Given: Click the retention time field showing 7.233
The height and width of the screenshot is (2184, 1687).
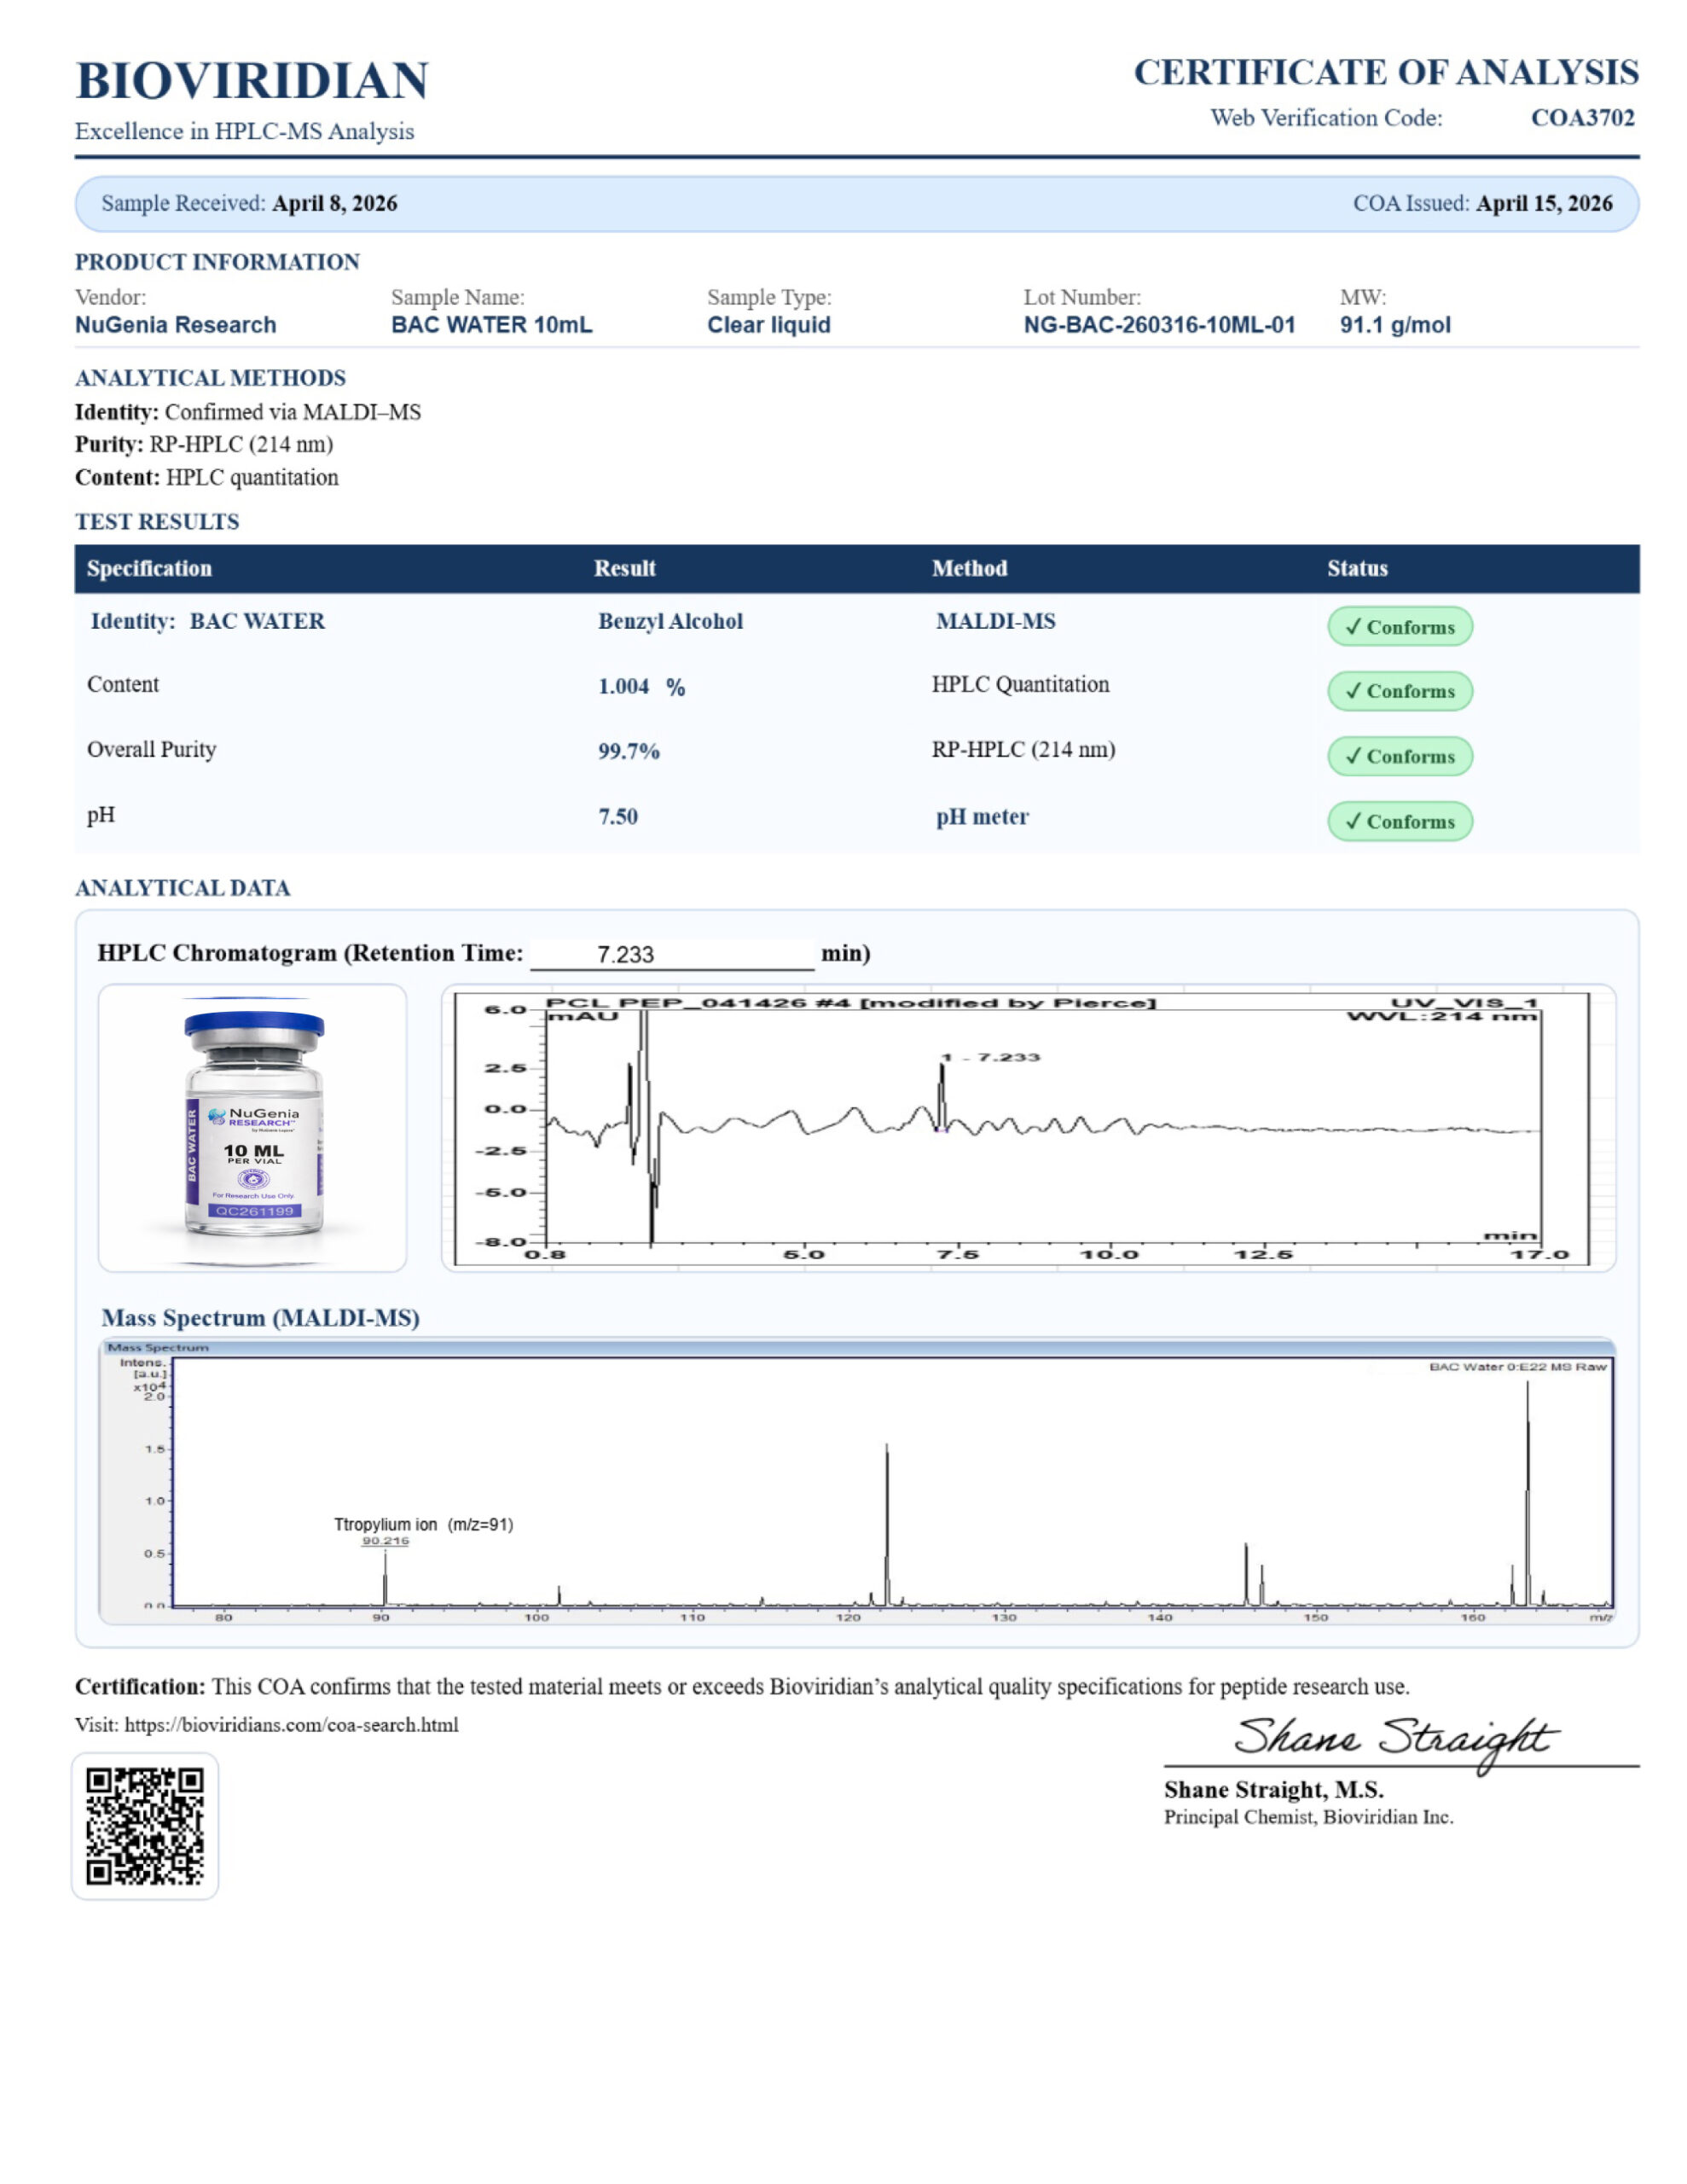Looking at the screenshot, I should (x=671, y=954).
